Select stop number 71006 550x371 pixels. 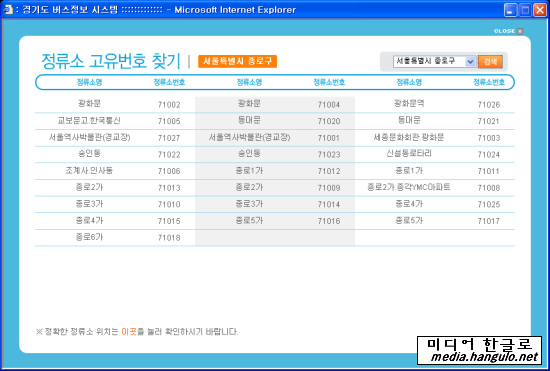point(169,171)
